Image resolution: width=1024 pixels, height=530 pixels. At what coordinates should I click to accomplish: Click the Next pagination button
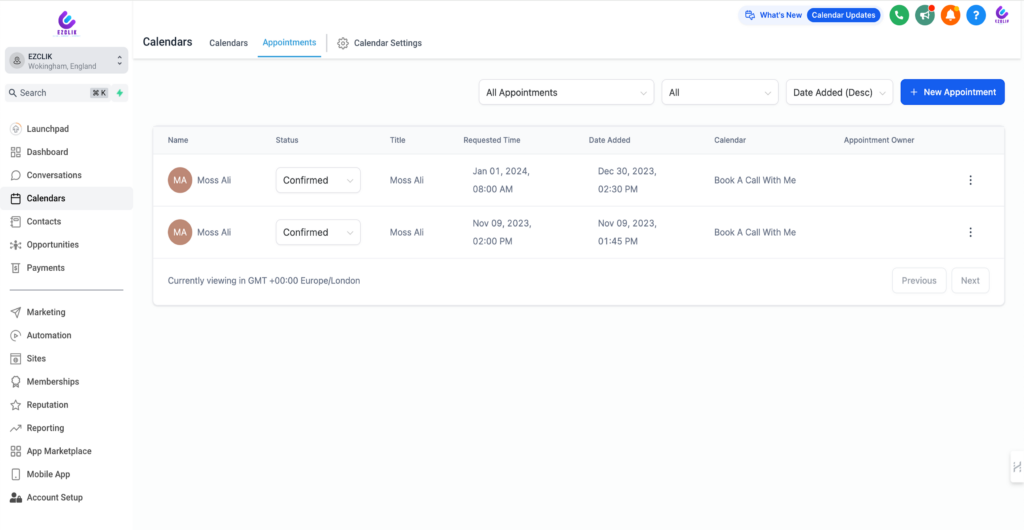pos(970,281)
